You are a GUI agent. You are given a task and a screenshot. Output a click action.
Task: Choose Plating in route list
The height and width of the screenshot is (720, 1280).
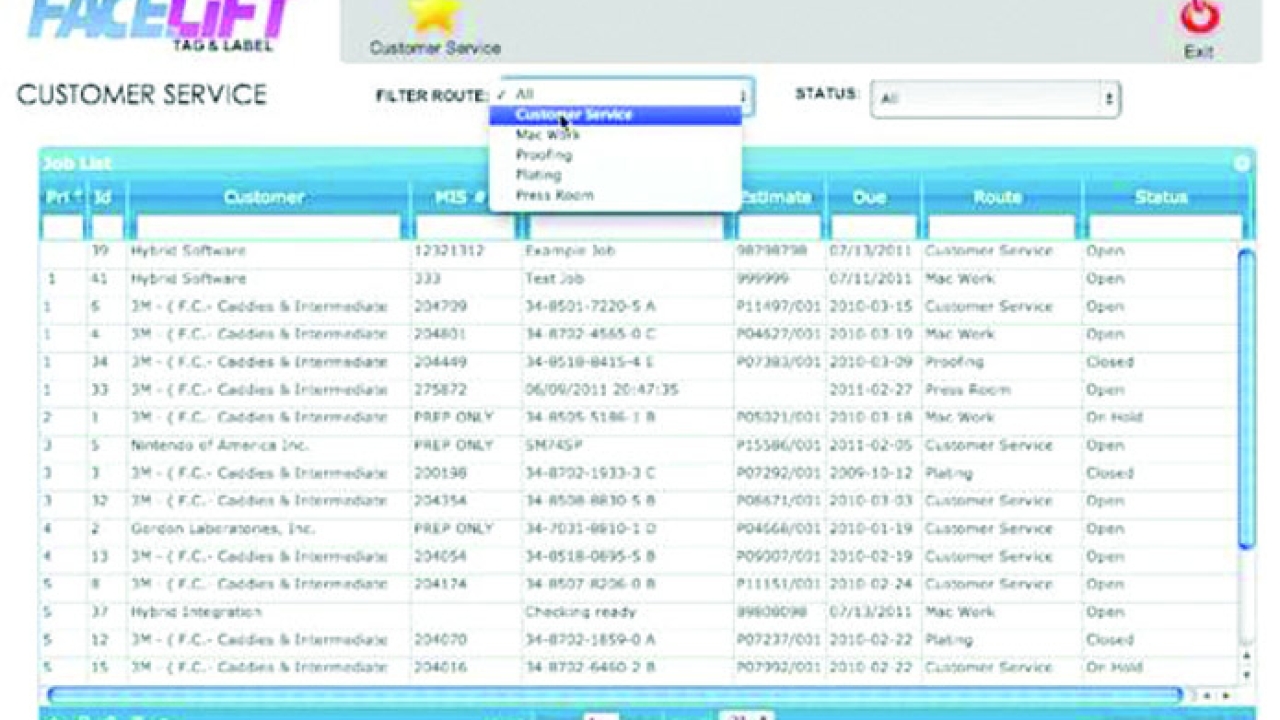pyautogui.click(x=615, y=175)
